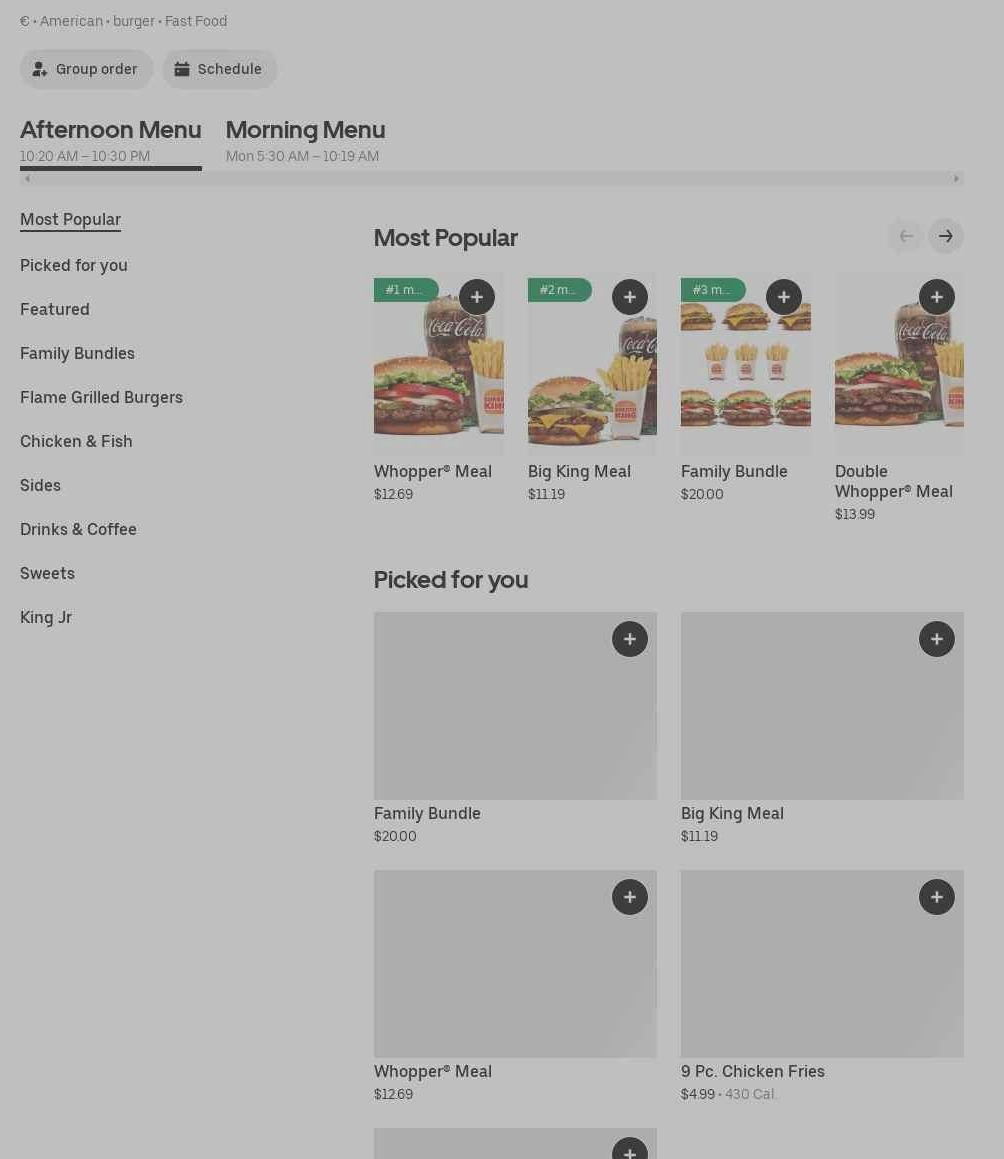Navigate to King Jr category
1004x1159 pixels.
46,617
